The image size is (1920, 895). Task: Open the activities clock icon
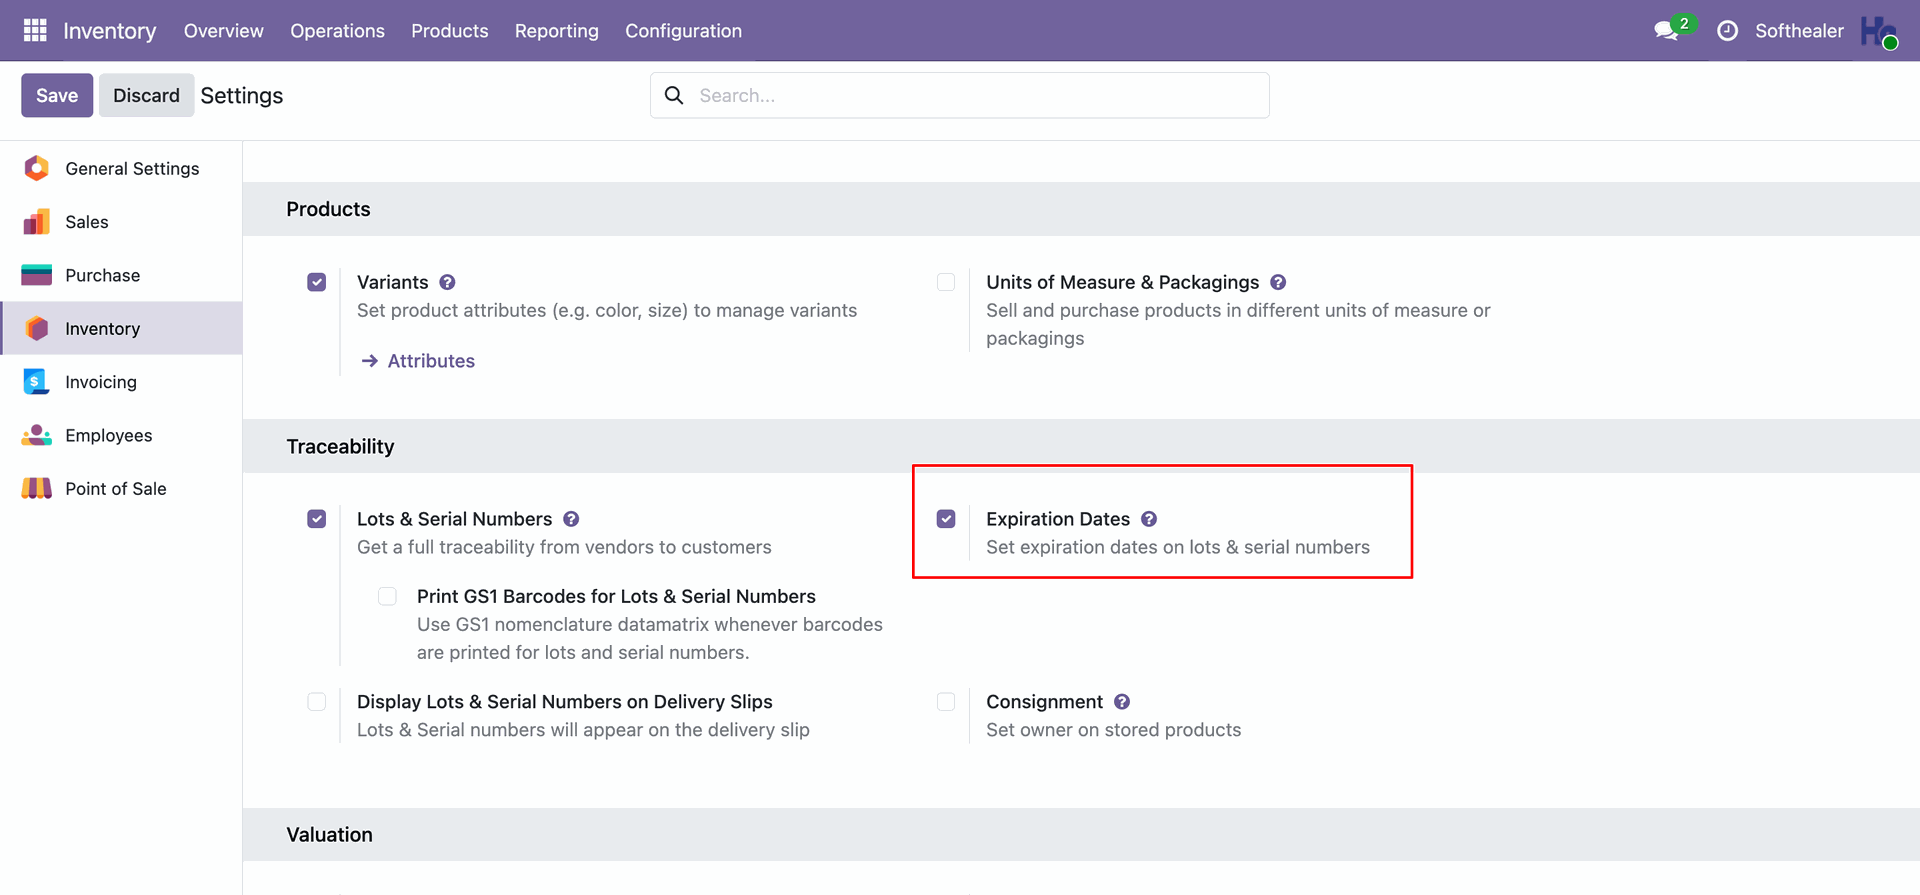tap(1727, 31)
